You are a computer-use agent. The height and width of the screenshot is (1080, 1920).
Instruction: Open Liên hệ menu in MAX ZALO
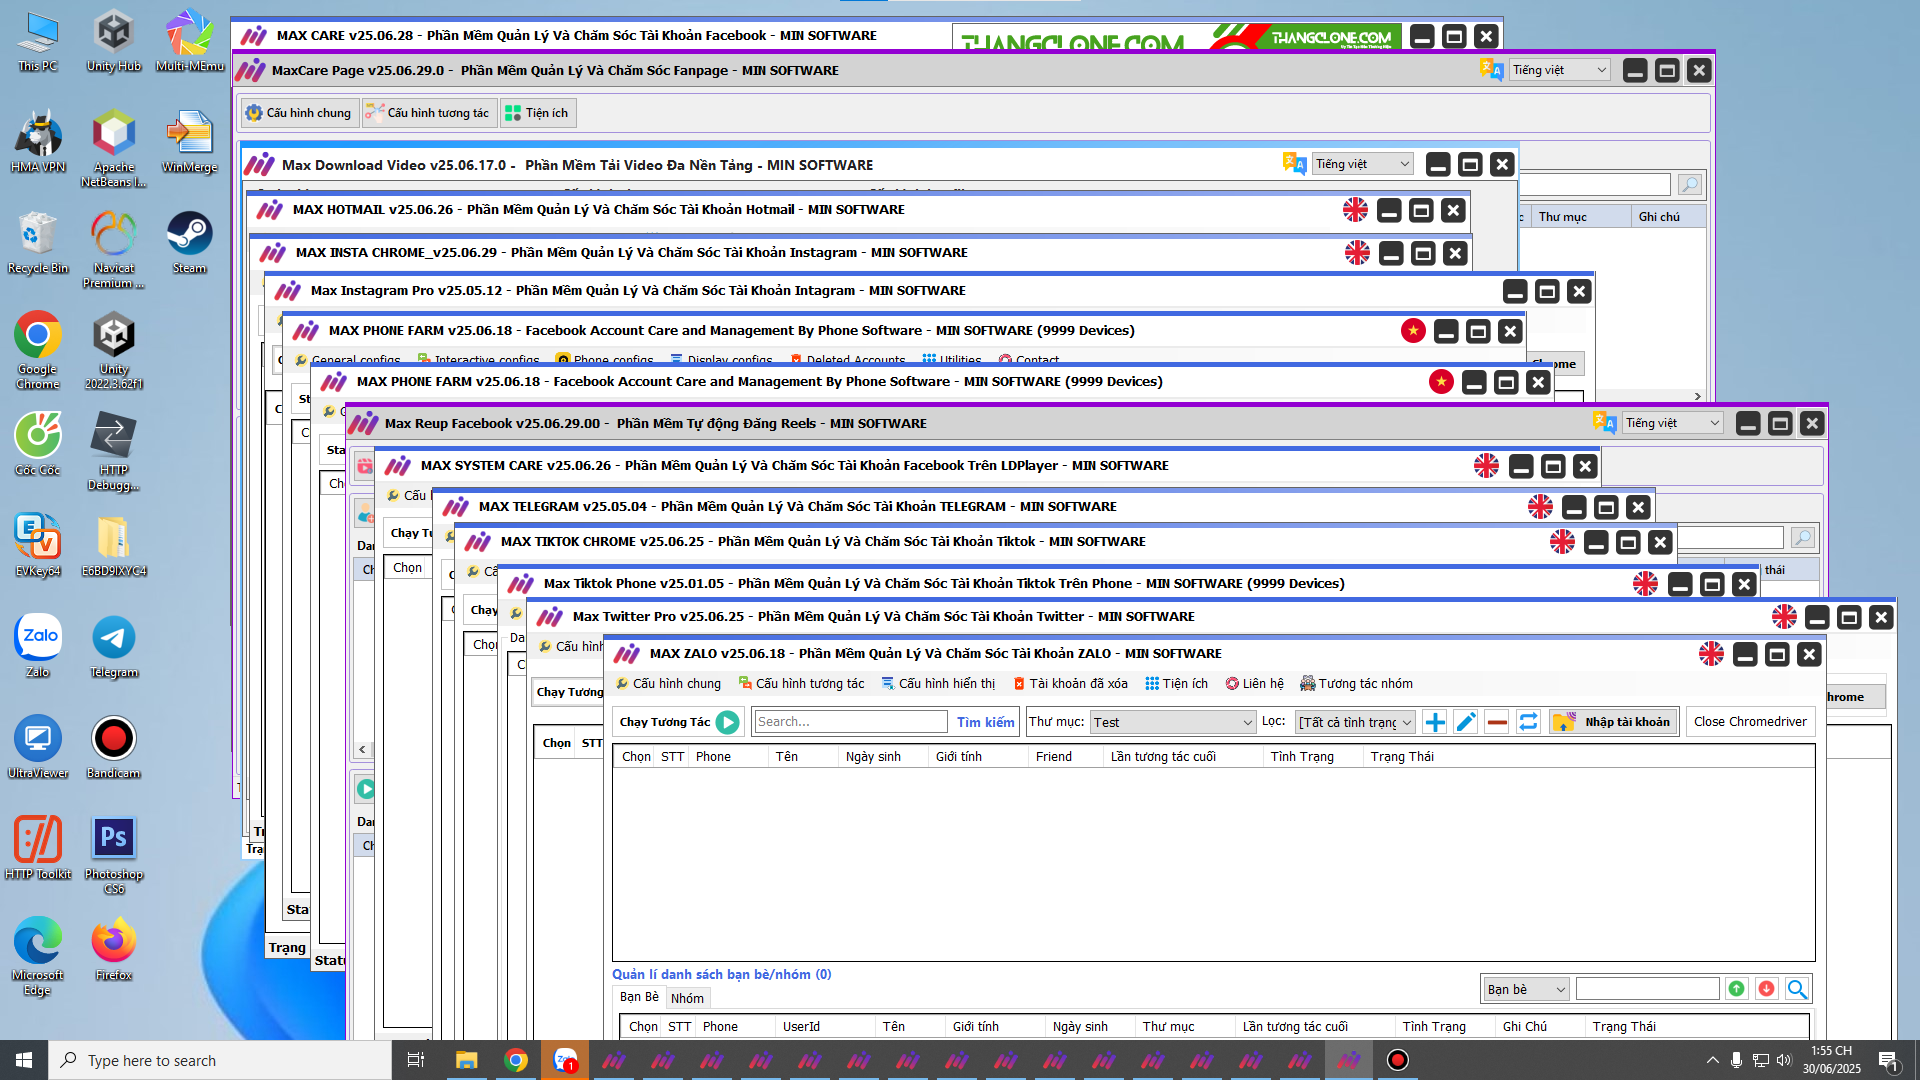point(1254,684)
